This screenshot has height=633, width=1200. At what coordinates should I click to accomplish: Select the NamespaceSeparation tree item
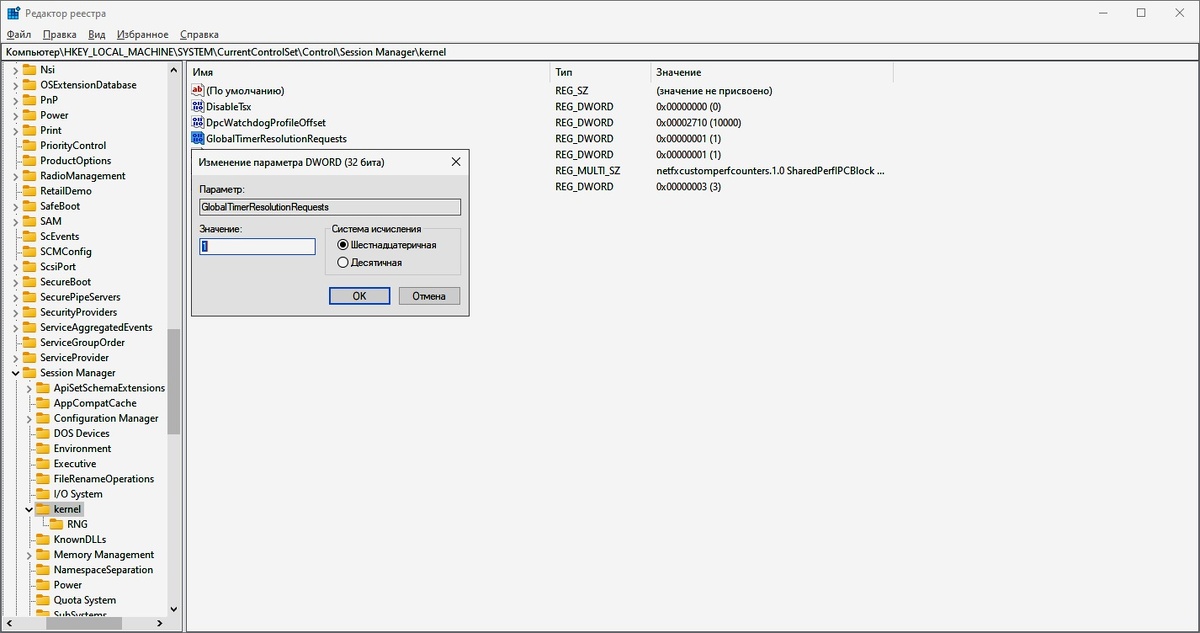click(x=104, y=570)
